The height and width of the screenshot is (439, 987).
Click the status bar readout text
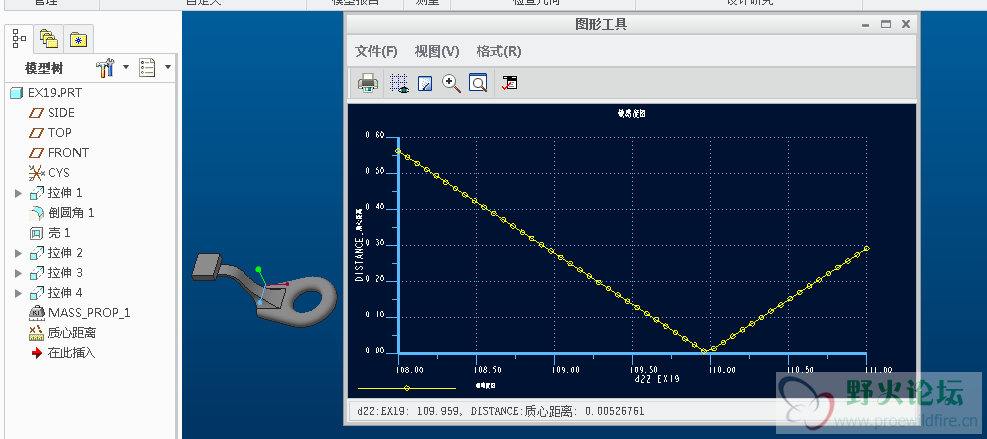pyautogui.click(x=500, y=411)
